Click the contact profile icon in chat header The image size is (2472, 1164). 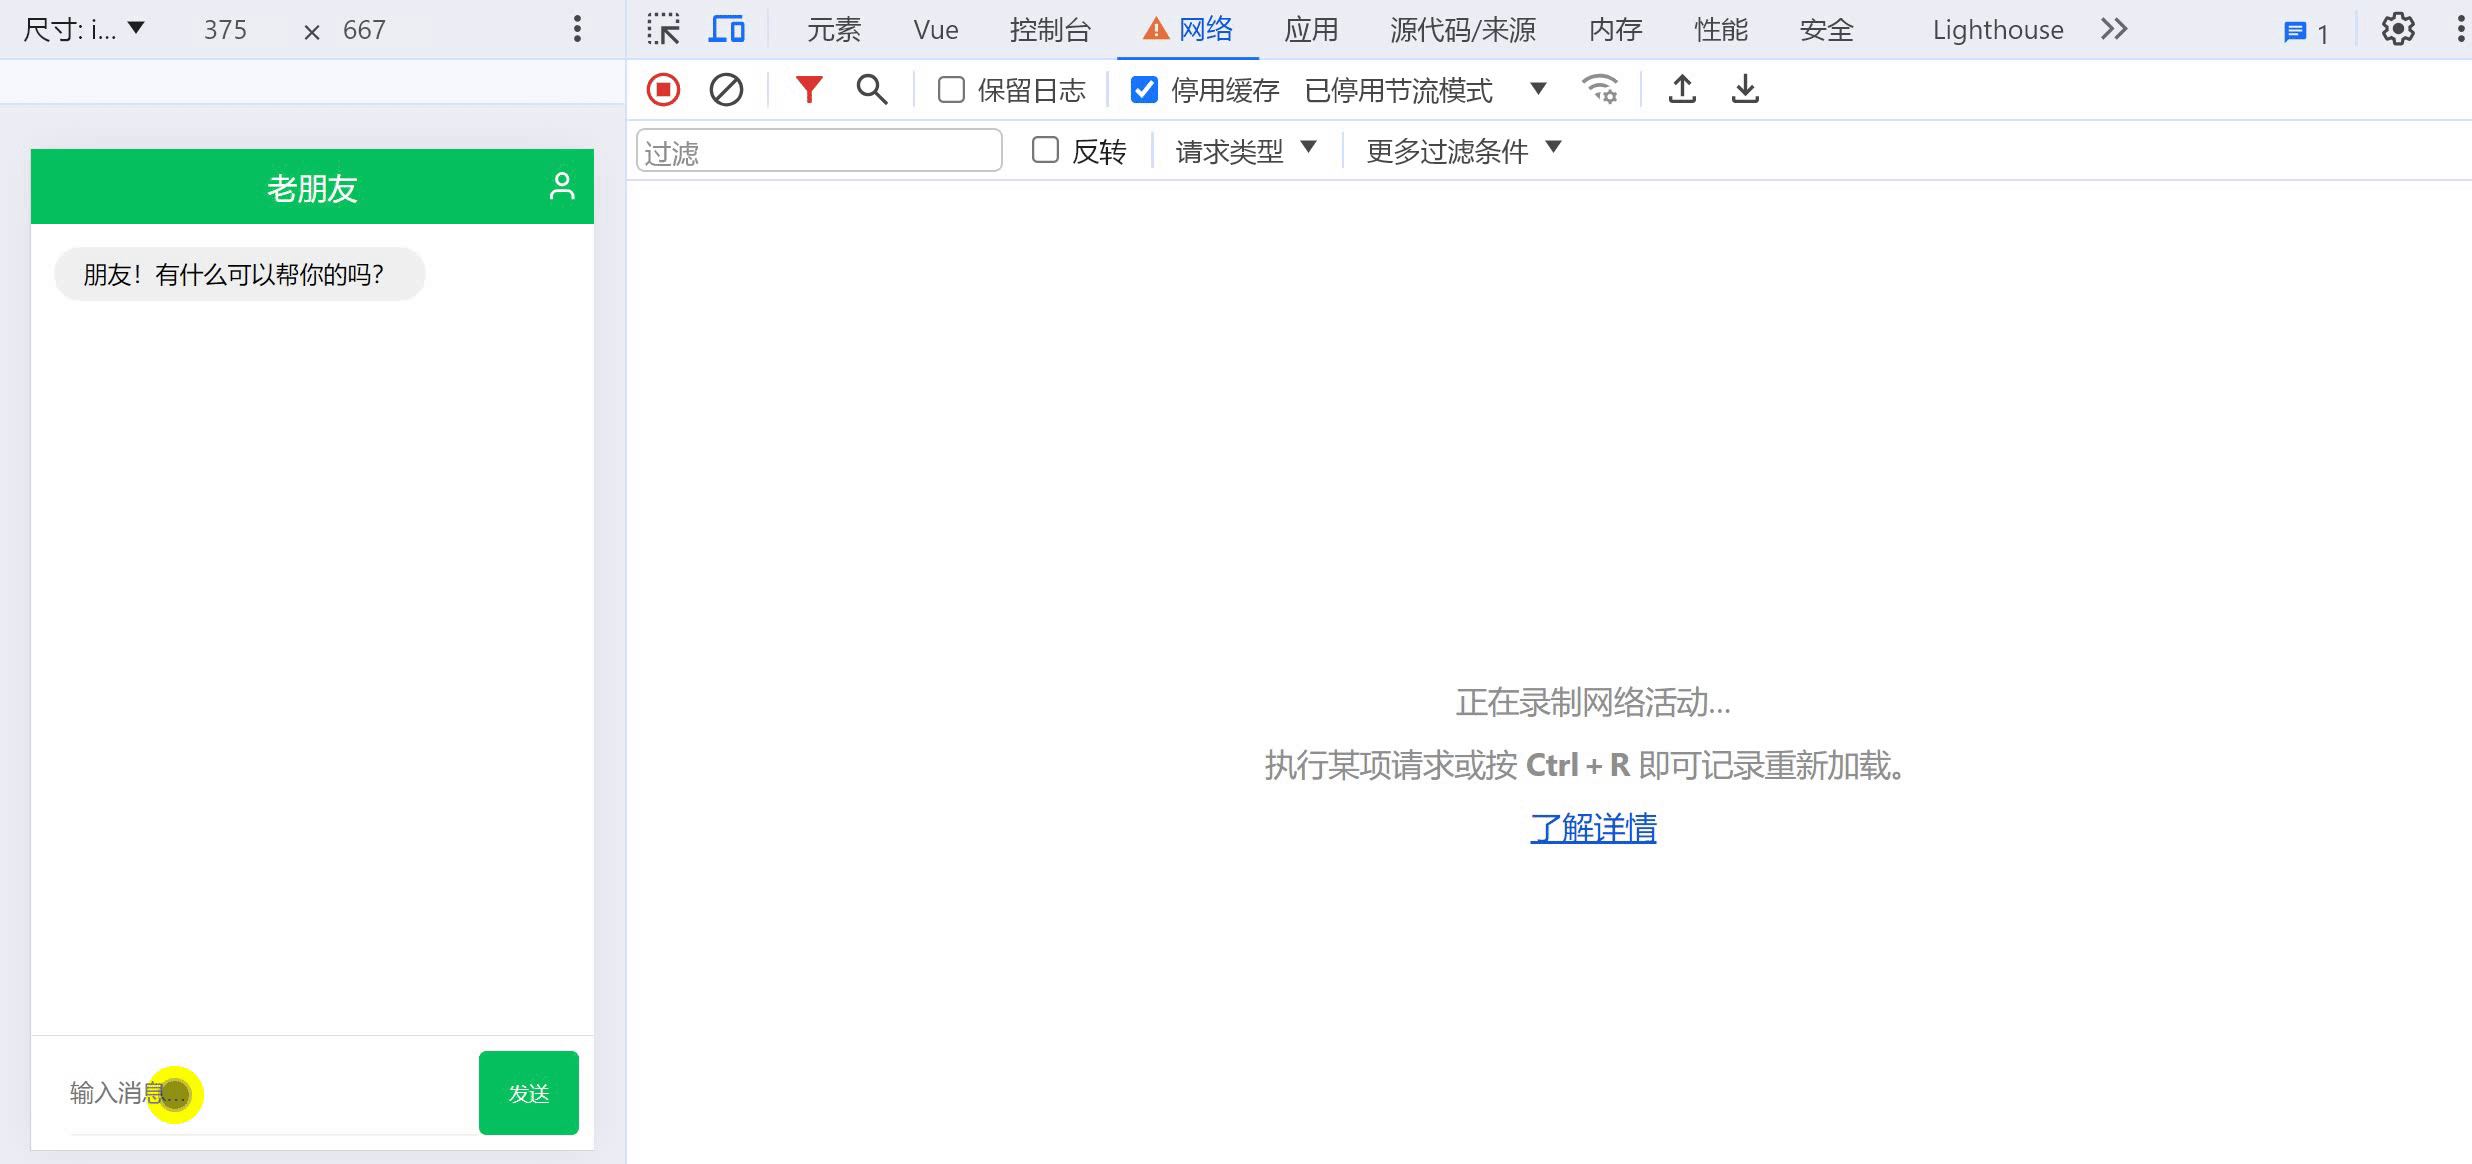click(x=561, y=185)
